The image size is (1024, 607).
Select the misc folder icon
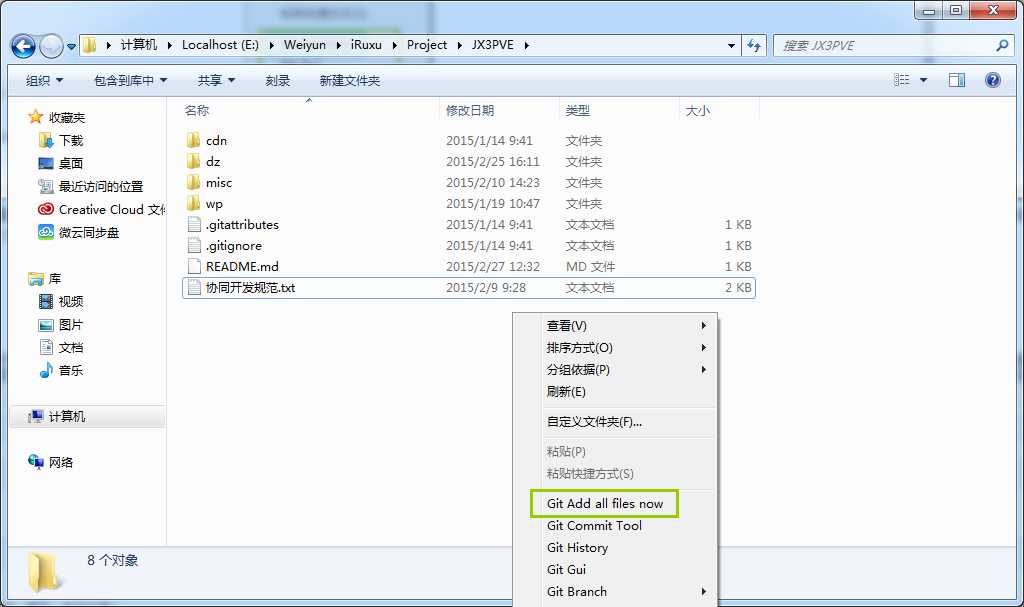click(x=193, y=182)
